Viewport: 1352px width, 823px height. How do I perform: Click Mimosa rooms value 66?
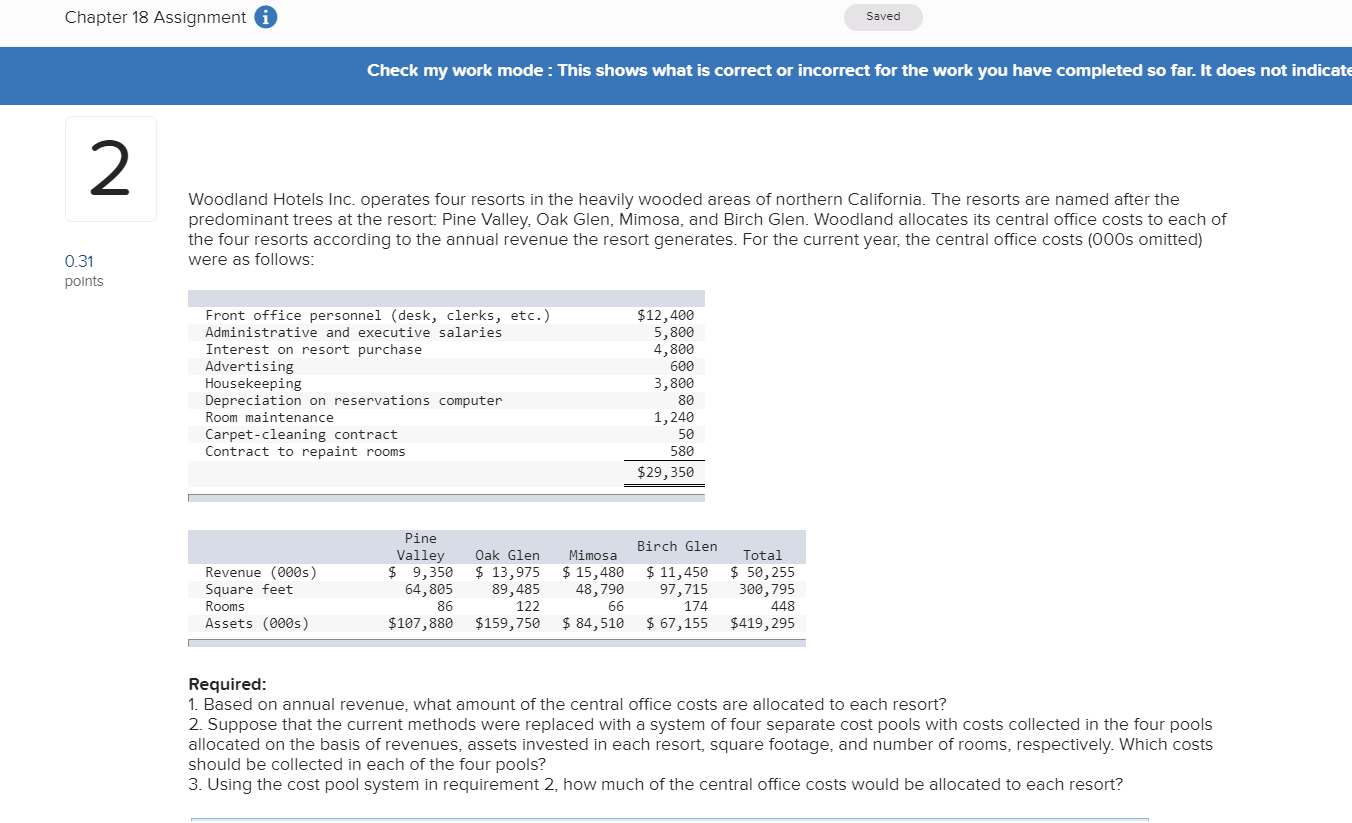tap(616, 606)
